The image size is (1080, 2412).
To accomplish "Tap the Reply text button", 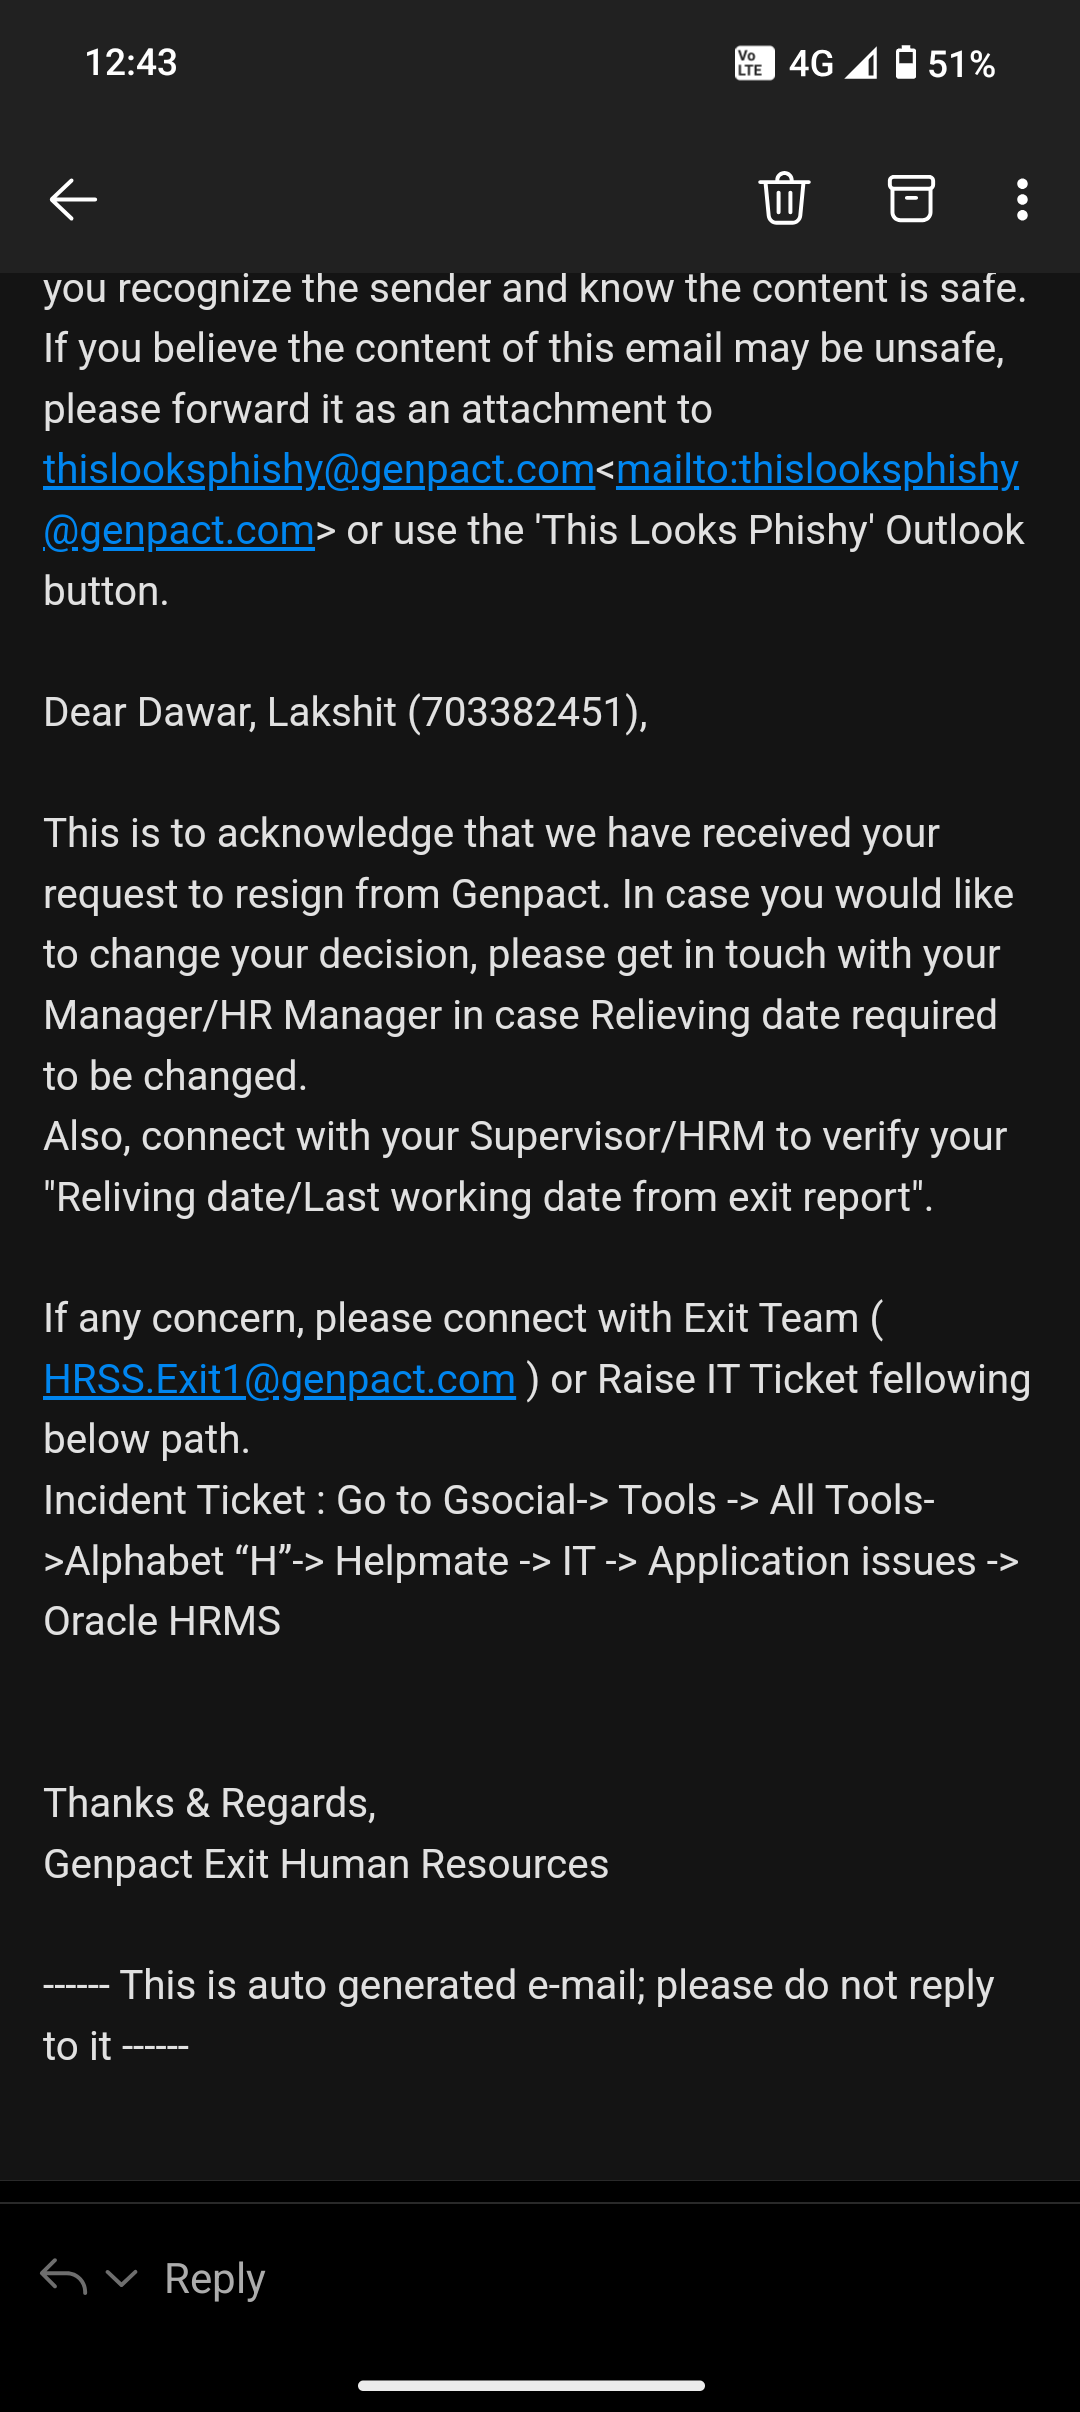I will pos(214,2279).
